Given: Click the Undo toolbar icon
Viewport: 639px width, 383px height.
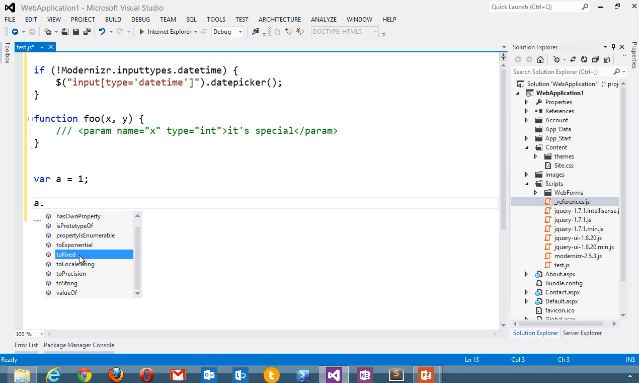Looking at the screenshot, I should point(102,31).
